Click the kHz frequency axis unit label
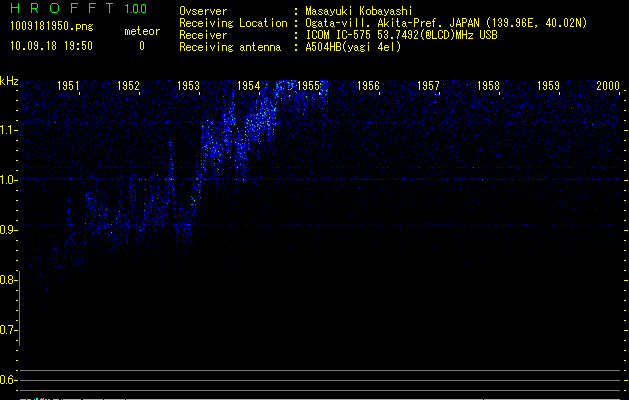 (9, 81)
